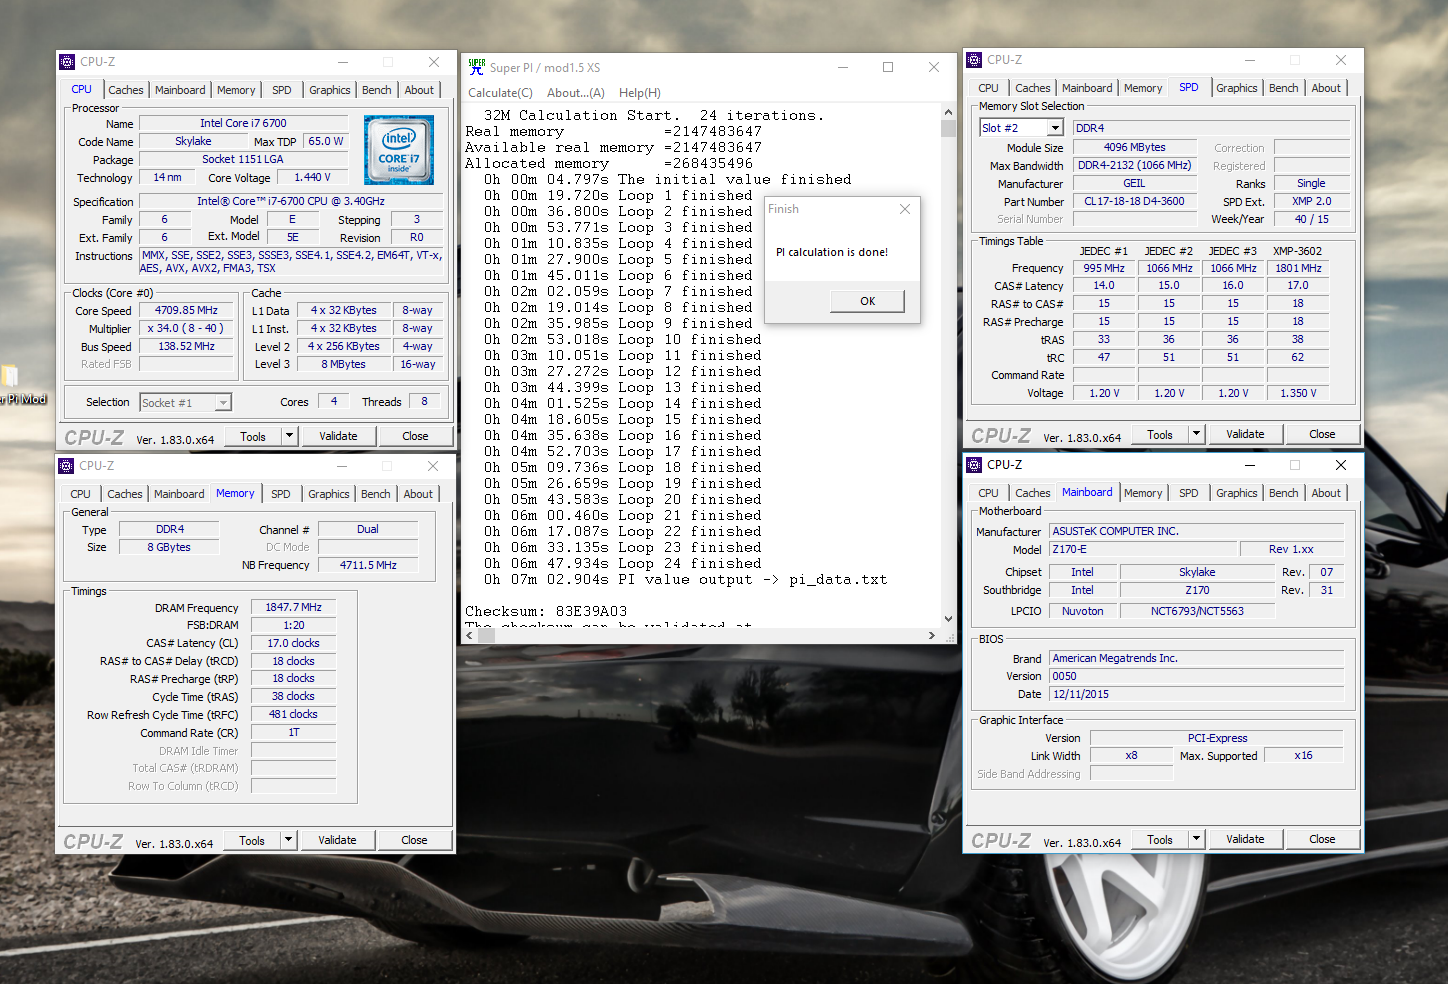
Task: Click Close button in the Mainboard window
Action: [x=1322, y=839]
